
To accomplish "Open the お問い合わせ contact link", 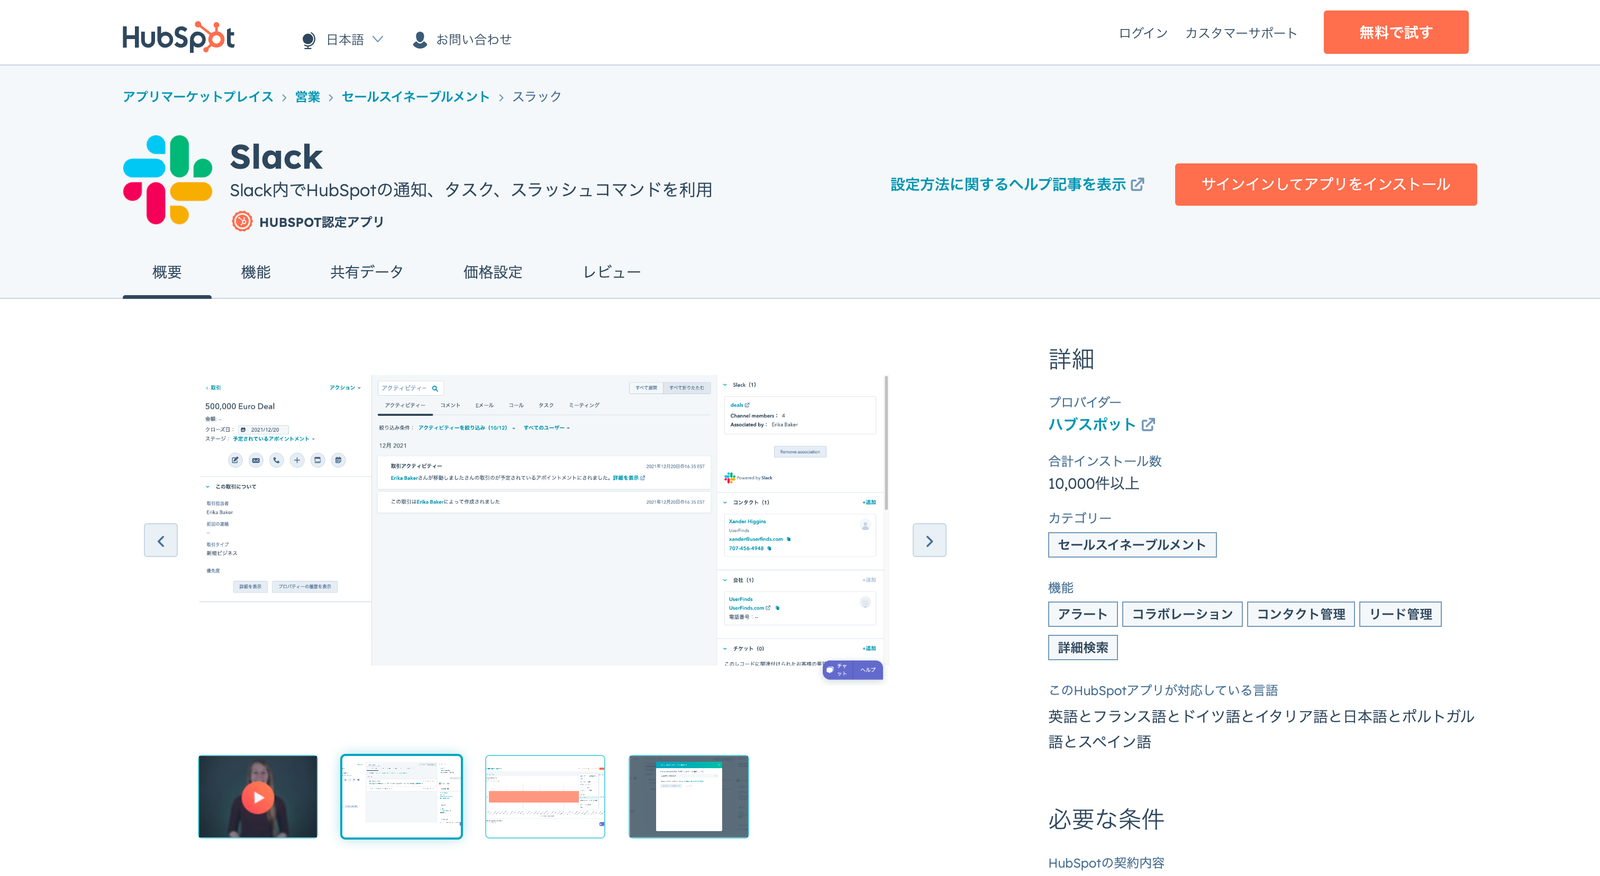I will point(473,40).
